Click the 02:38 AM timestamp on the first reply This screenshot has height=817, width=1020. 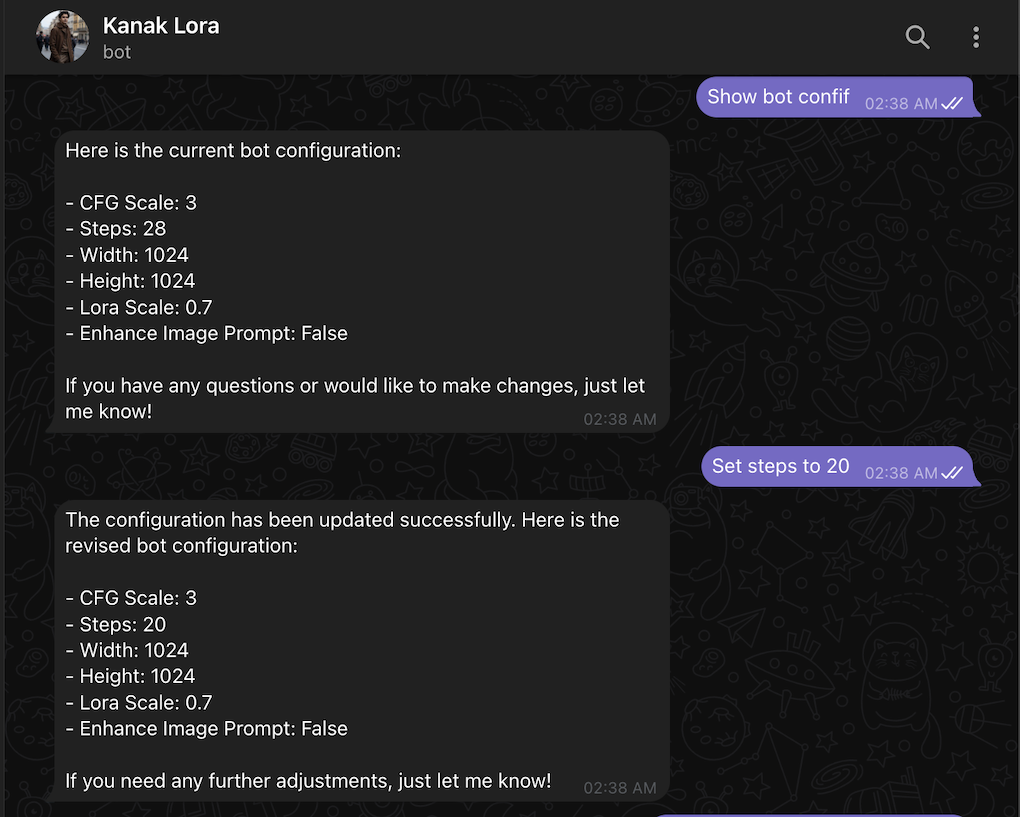click(x=620, y=420)
